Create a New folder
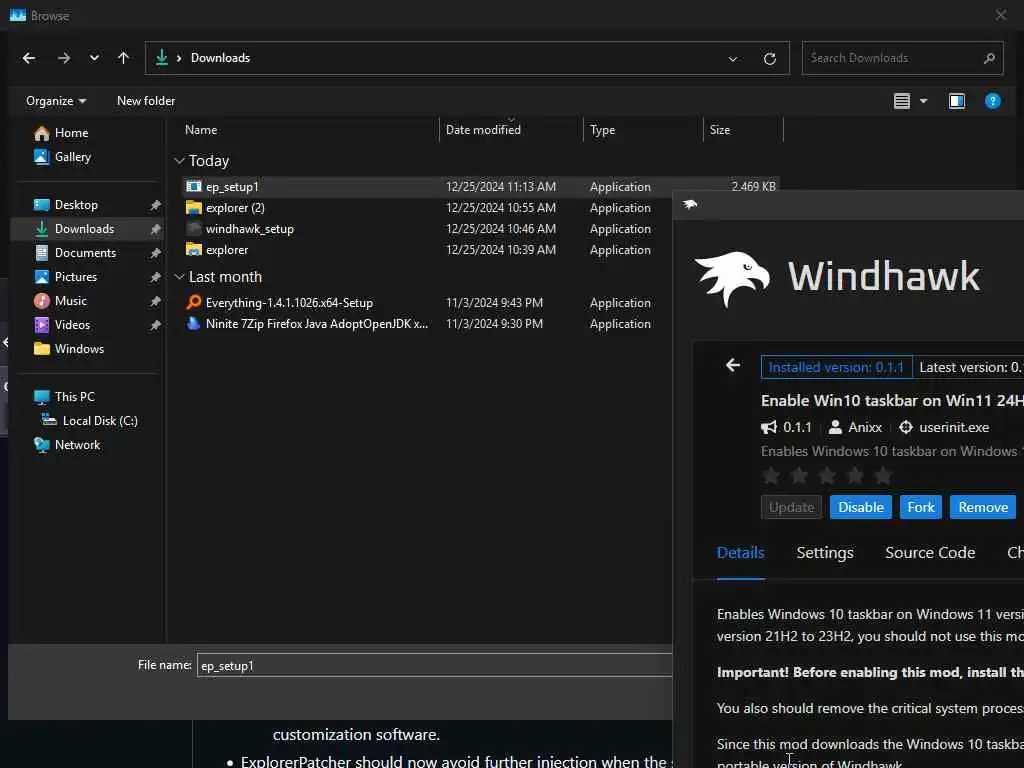1024x768 pixels. pos(146,101)
